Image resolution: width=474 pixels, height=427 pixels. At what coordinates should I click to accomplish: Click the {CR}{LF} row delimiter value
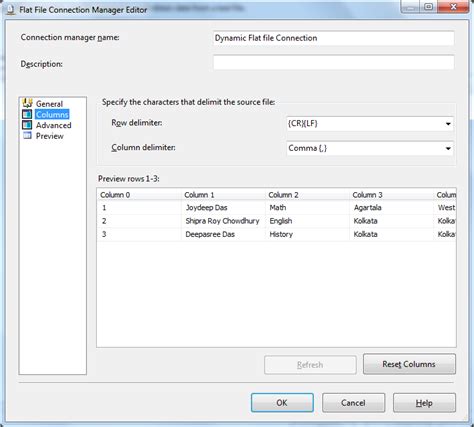tap(303, 124)
